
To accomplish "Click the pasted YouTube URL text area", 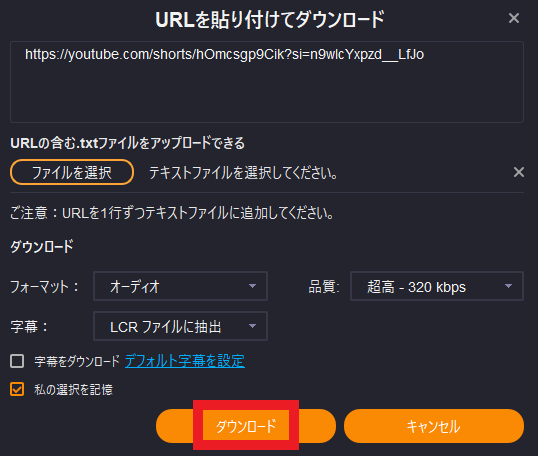I will pyautogui.click(x=267, y=82).
